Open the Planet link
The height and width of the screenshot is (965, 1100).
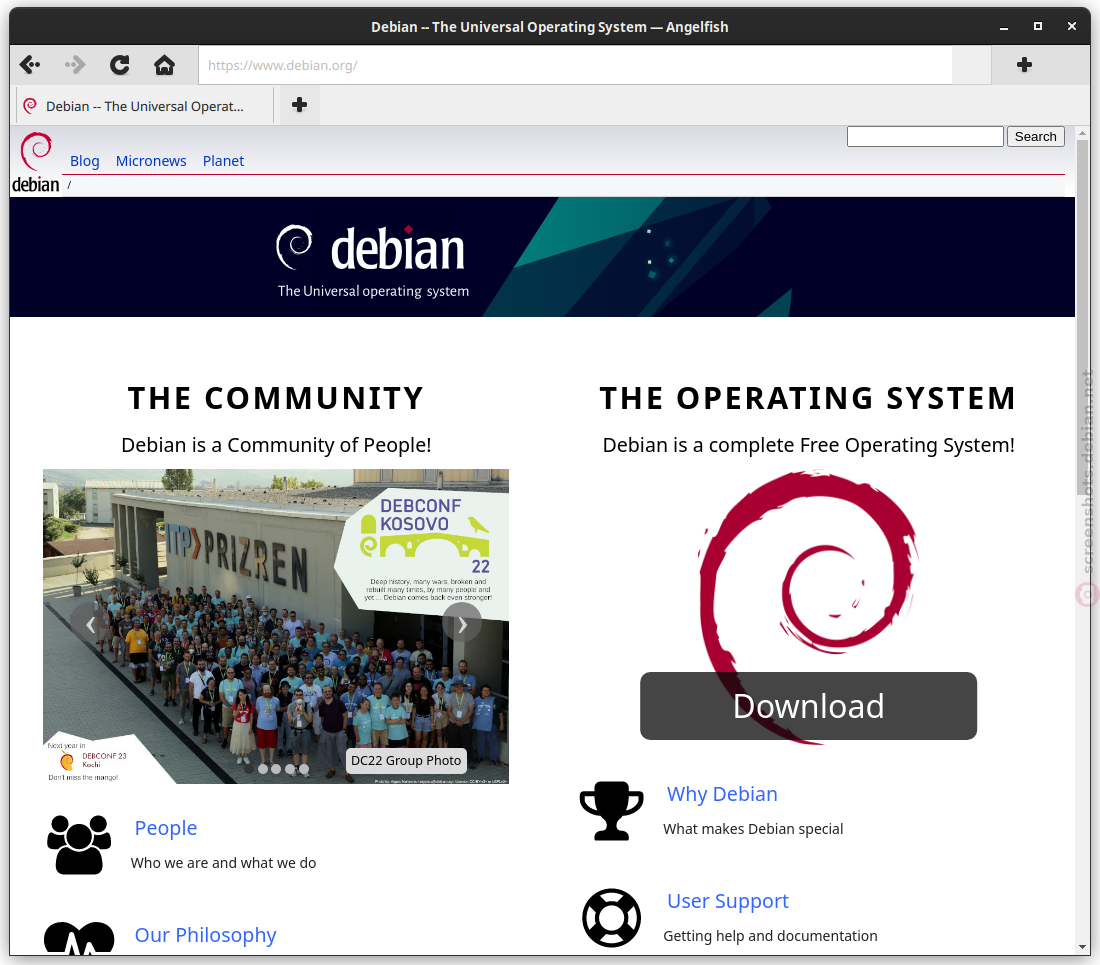(x=223, y=161)
